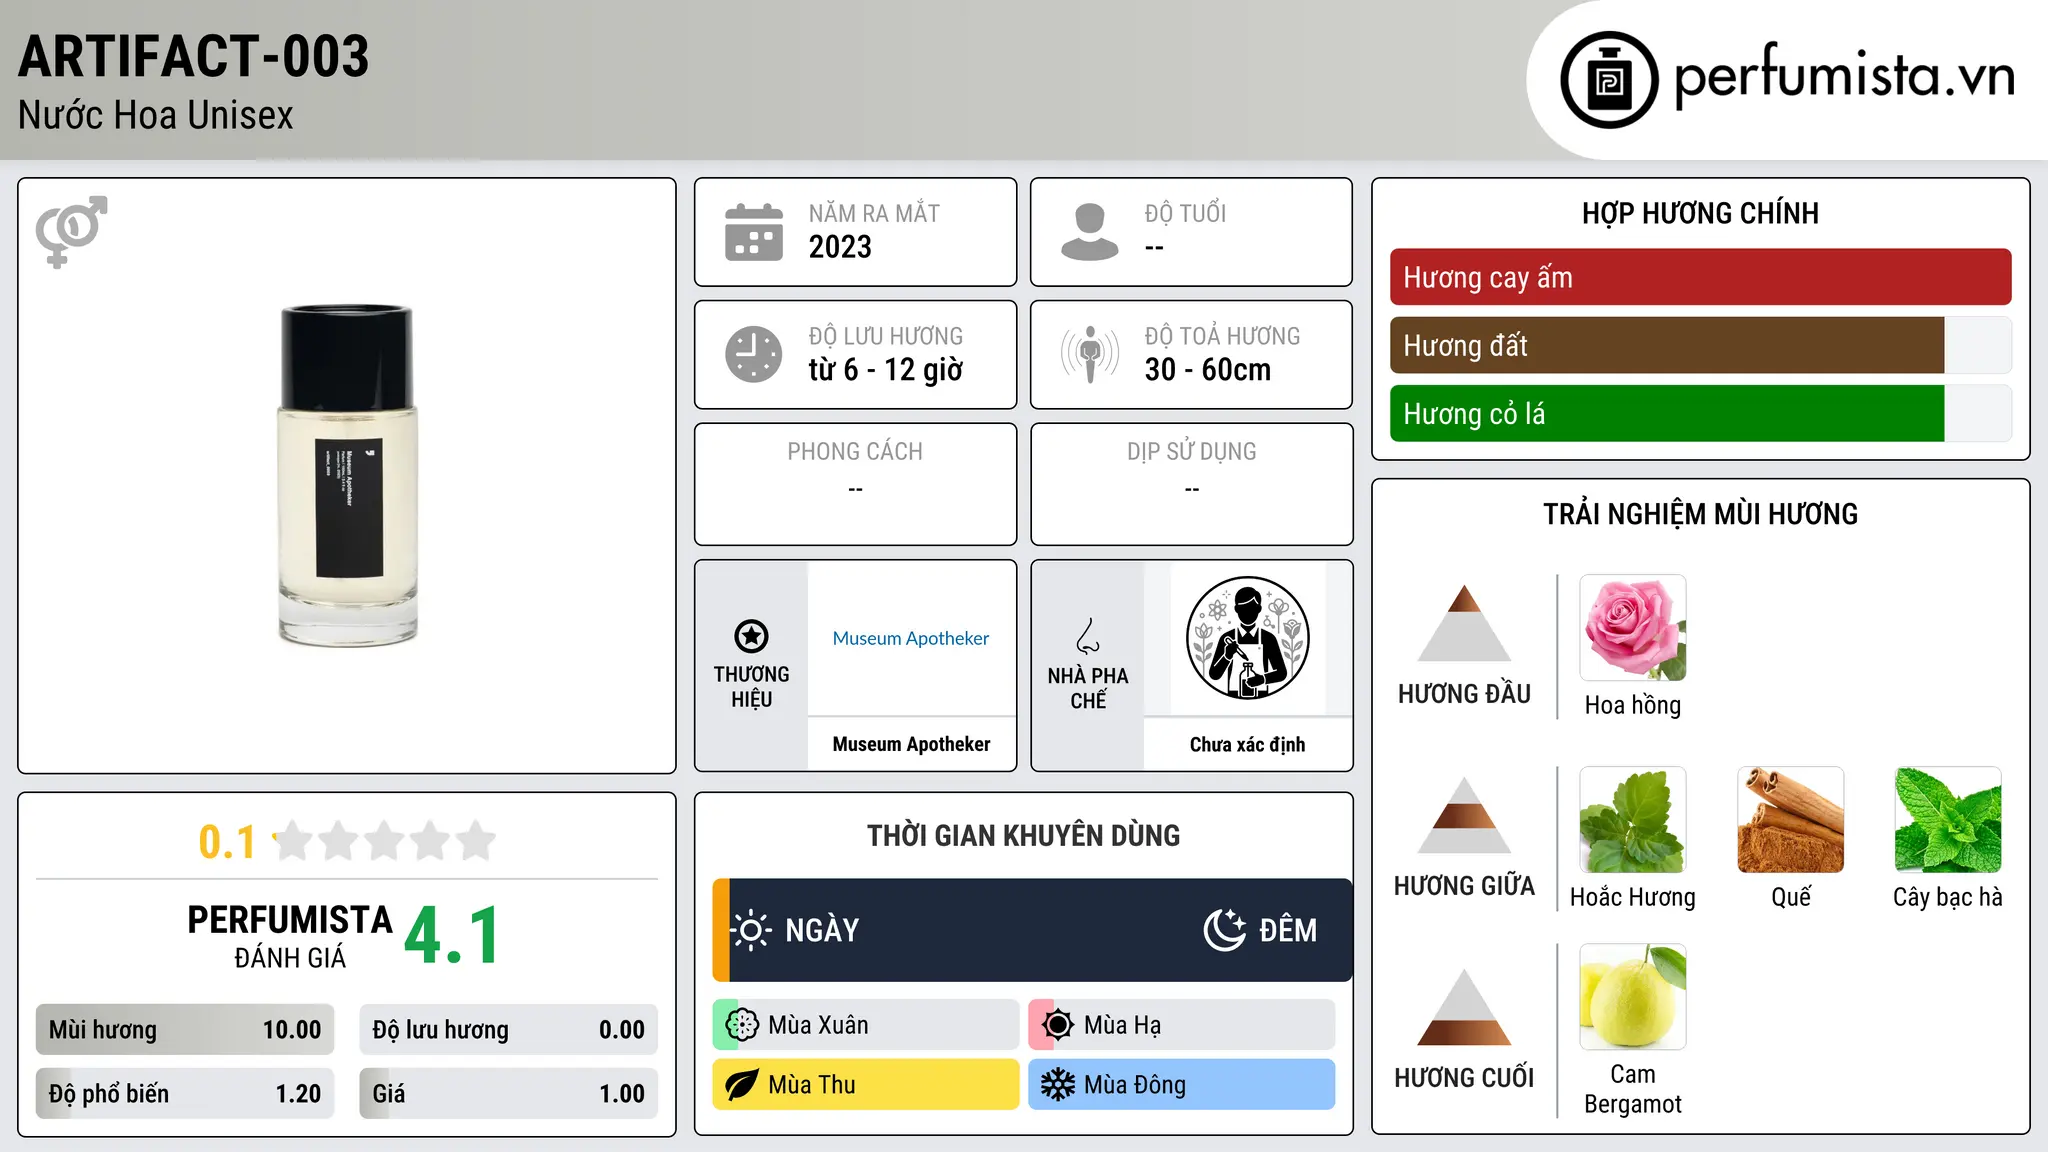Click the ARTIFACT-003 perfume bottle photo

click(347, 476)
